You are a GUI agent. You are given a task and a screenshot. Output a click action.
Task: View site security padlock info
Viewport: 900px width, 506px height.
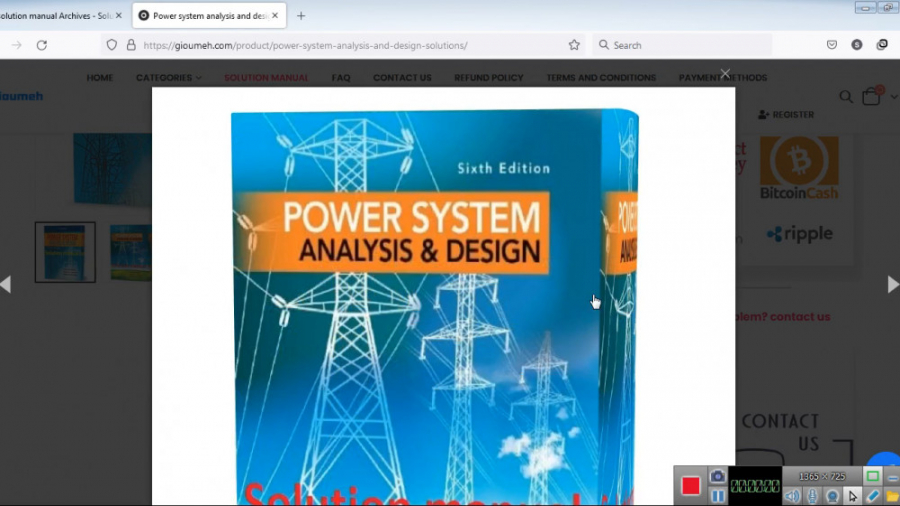[131, 45]
